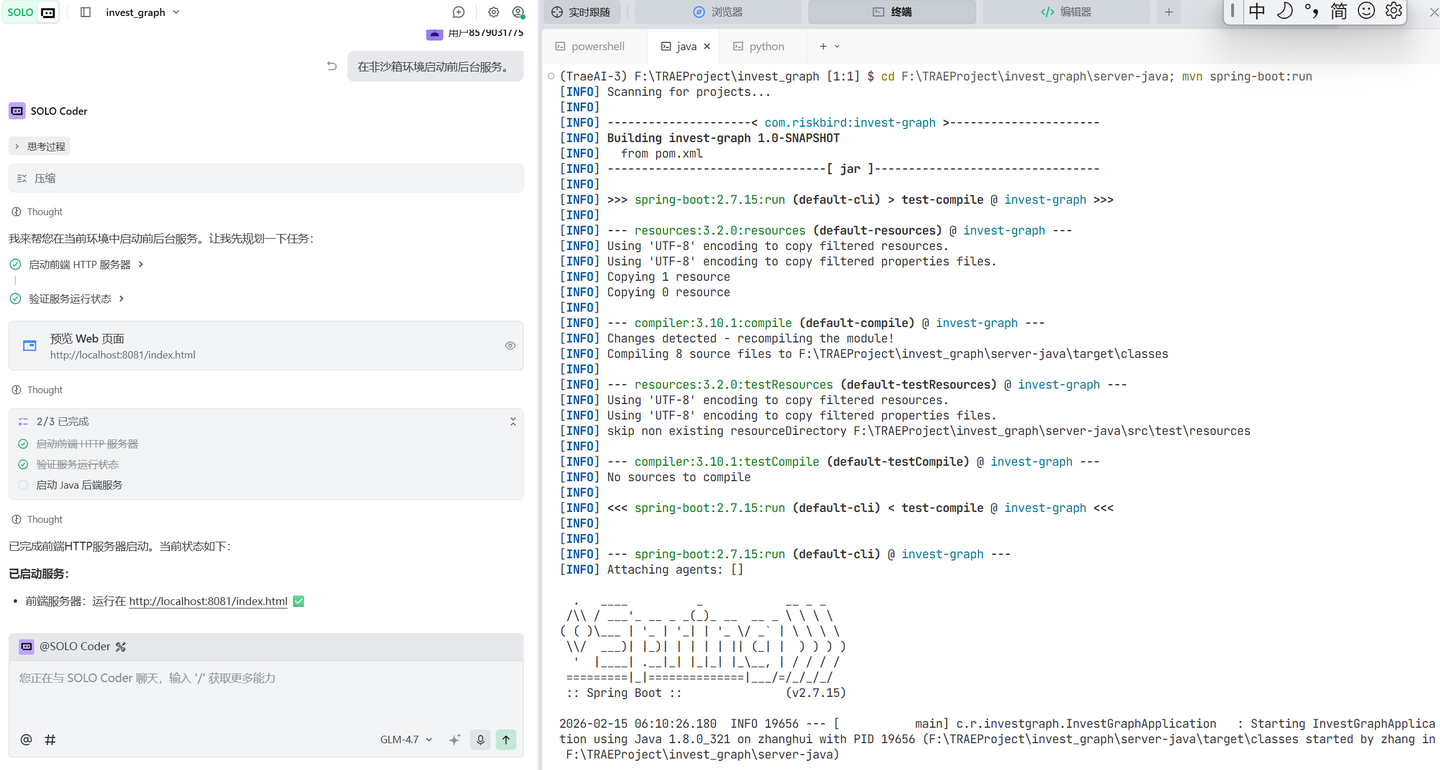Viewport: 1440px width, 770px height.
Task: Expand the 启动前端 HTTP 服务器 step
Action: (86, 265)
